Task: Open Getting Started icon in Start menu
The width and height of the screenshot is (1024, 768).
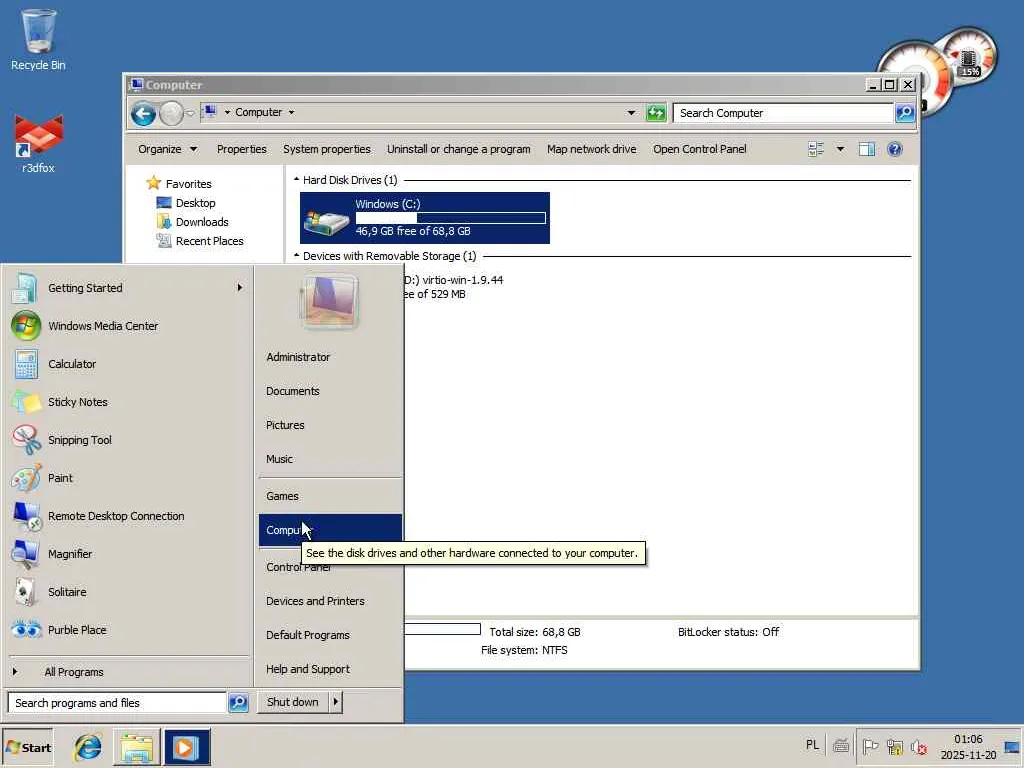Action: coord(25,288)
